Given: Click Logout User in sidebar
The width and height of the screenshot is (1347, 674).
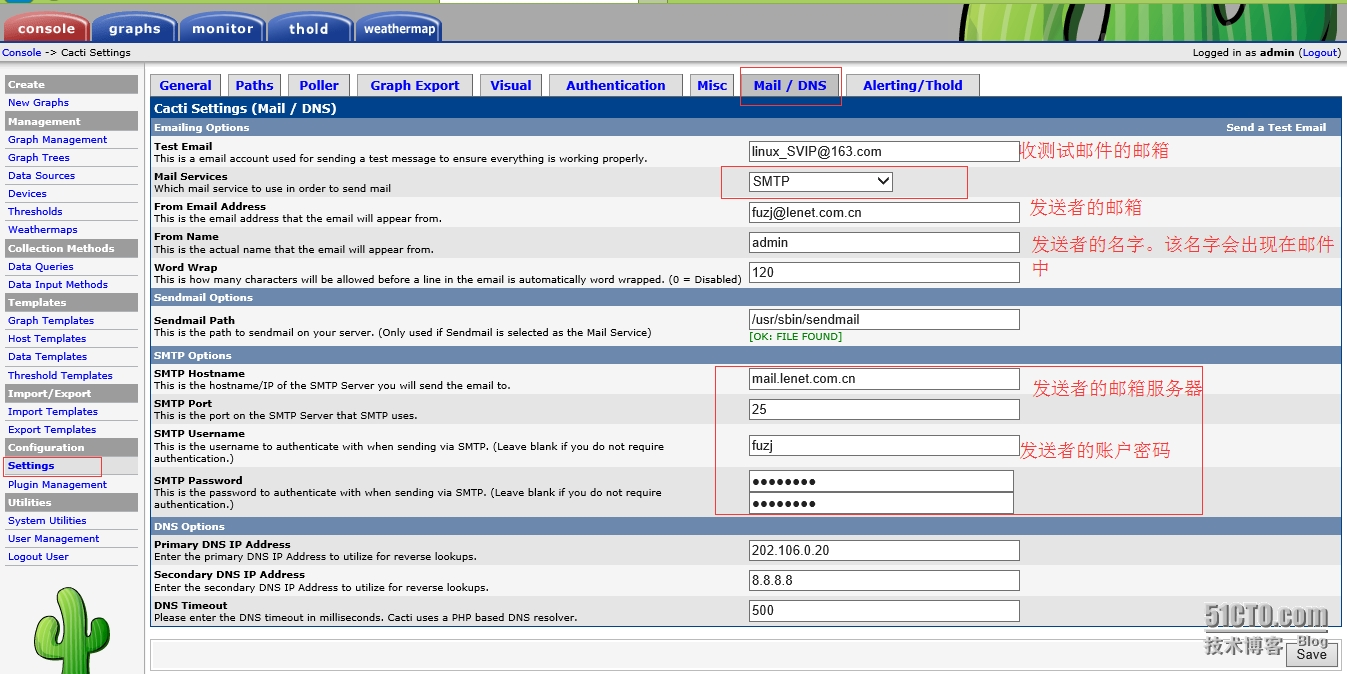Looking at the screenshot, I should (x=38, y=556).
